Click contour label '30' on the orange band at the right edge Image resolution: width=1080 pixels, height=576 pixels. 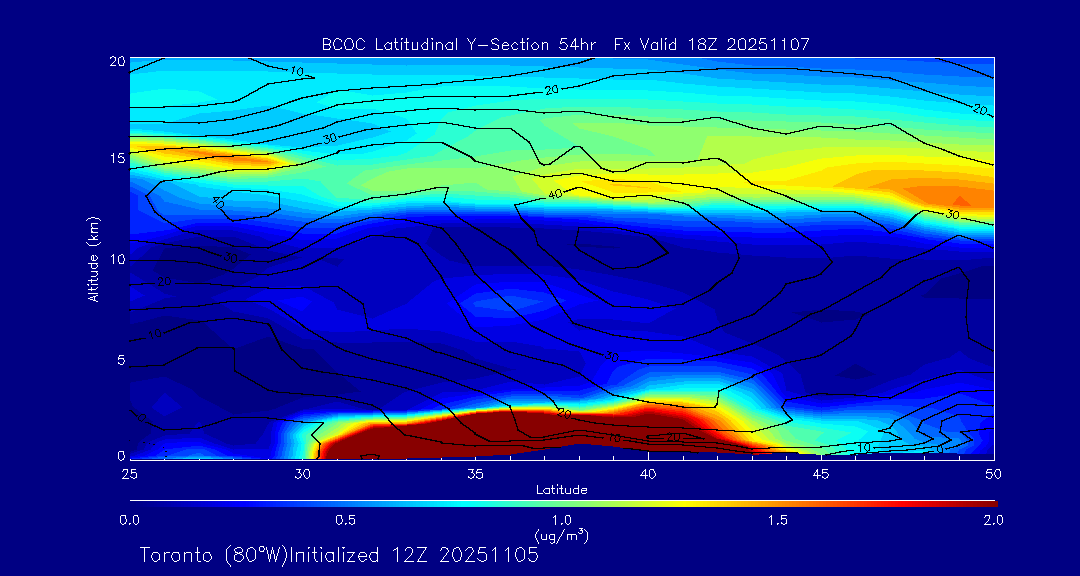click(x=953, y=214)
